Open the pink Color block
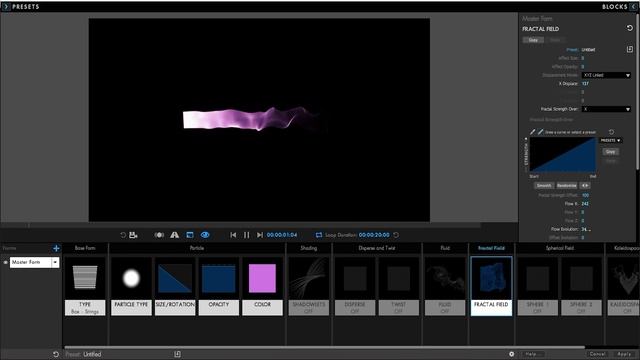Image resolution: width=640 pixels, height=360 pixels. 262,286
